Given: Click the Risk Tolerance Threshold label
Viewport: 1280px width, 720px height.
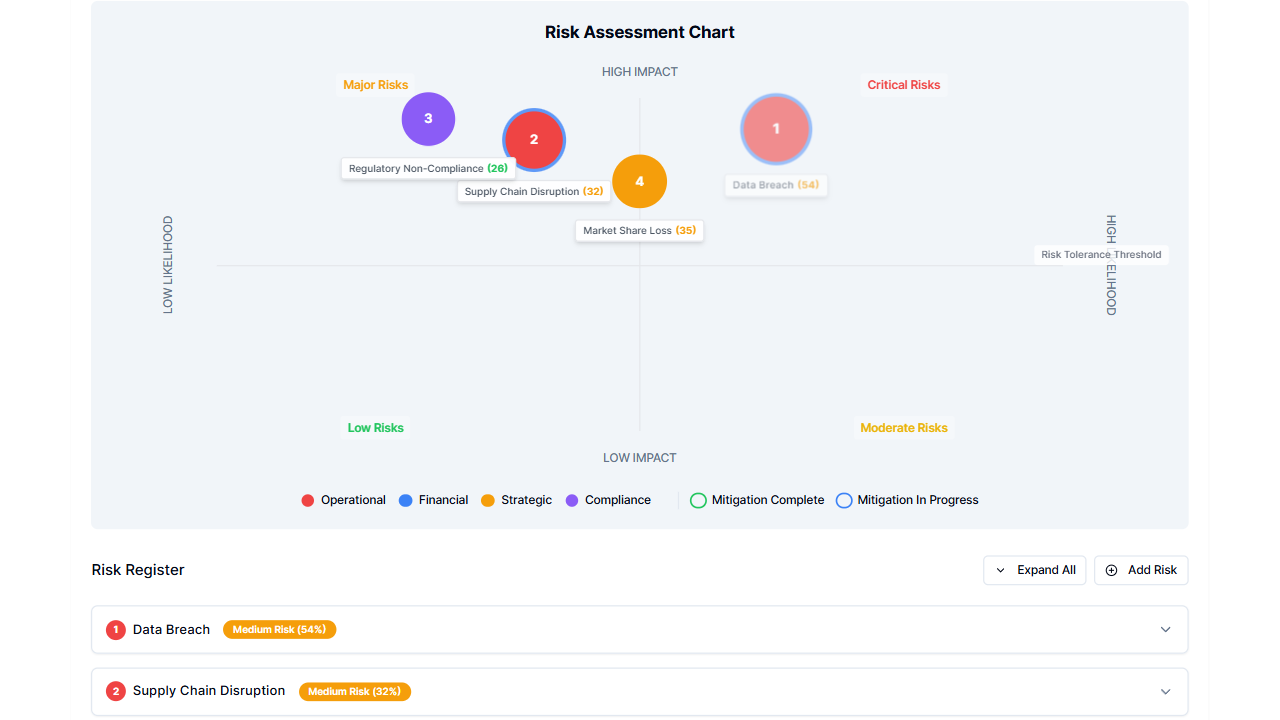Looking at the screenshot, I should (1101, 254).
